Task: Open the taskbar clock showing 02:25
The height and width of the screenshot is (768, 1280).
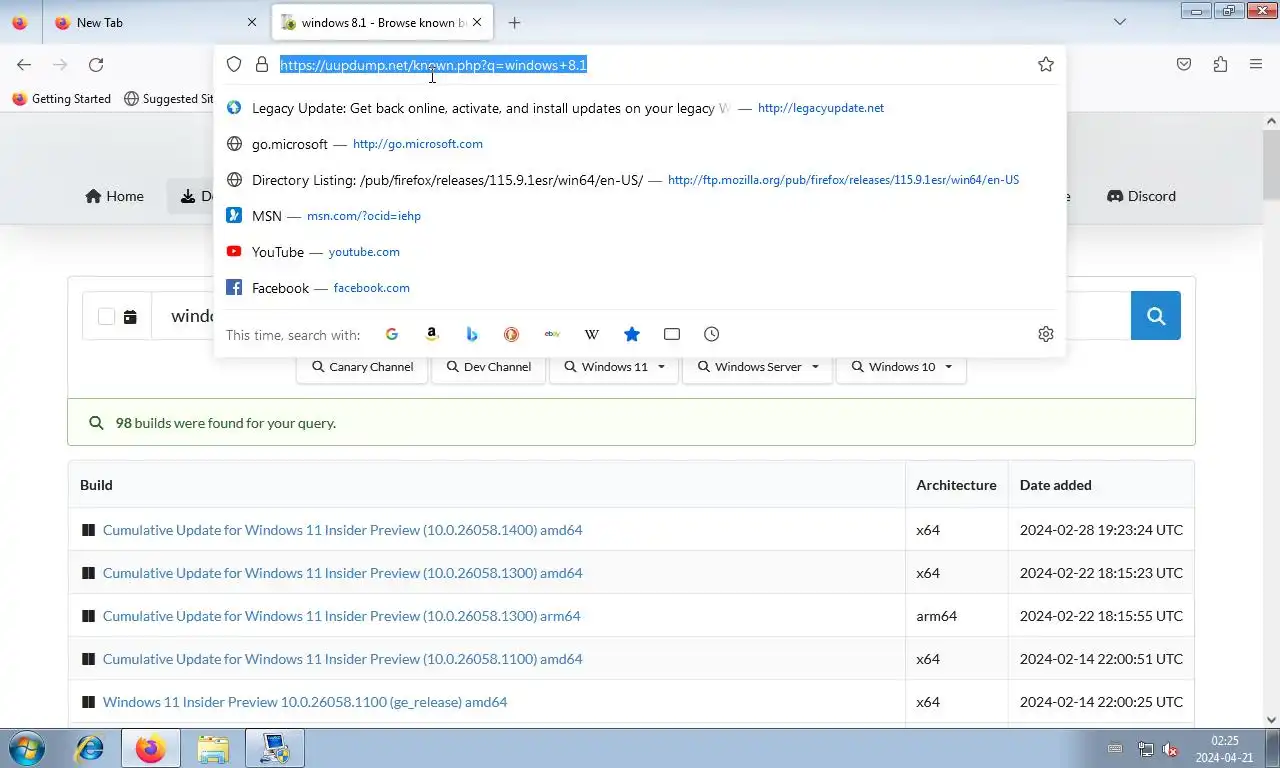Action: (1224, 749)
